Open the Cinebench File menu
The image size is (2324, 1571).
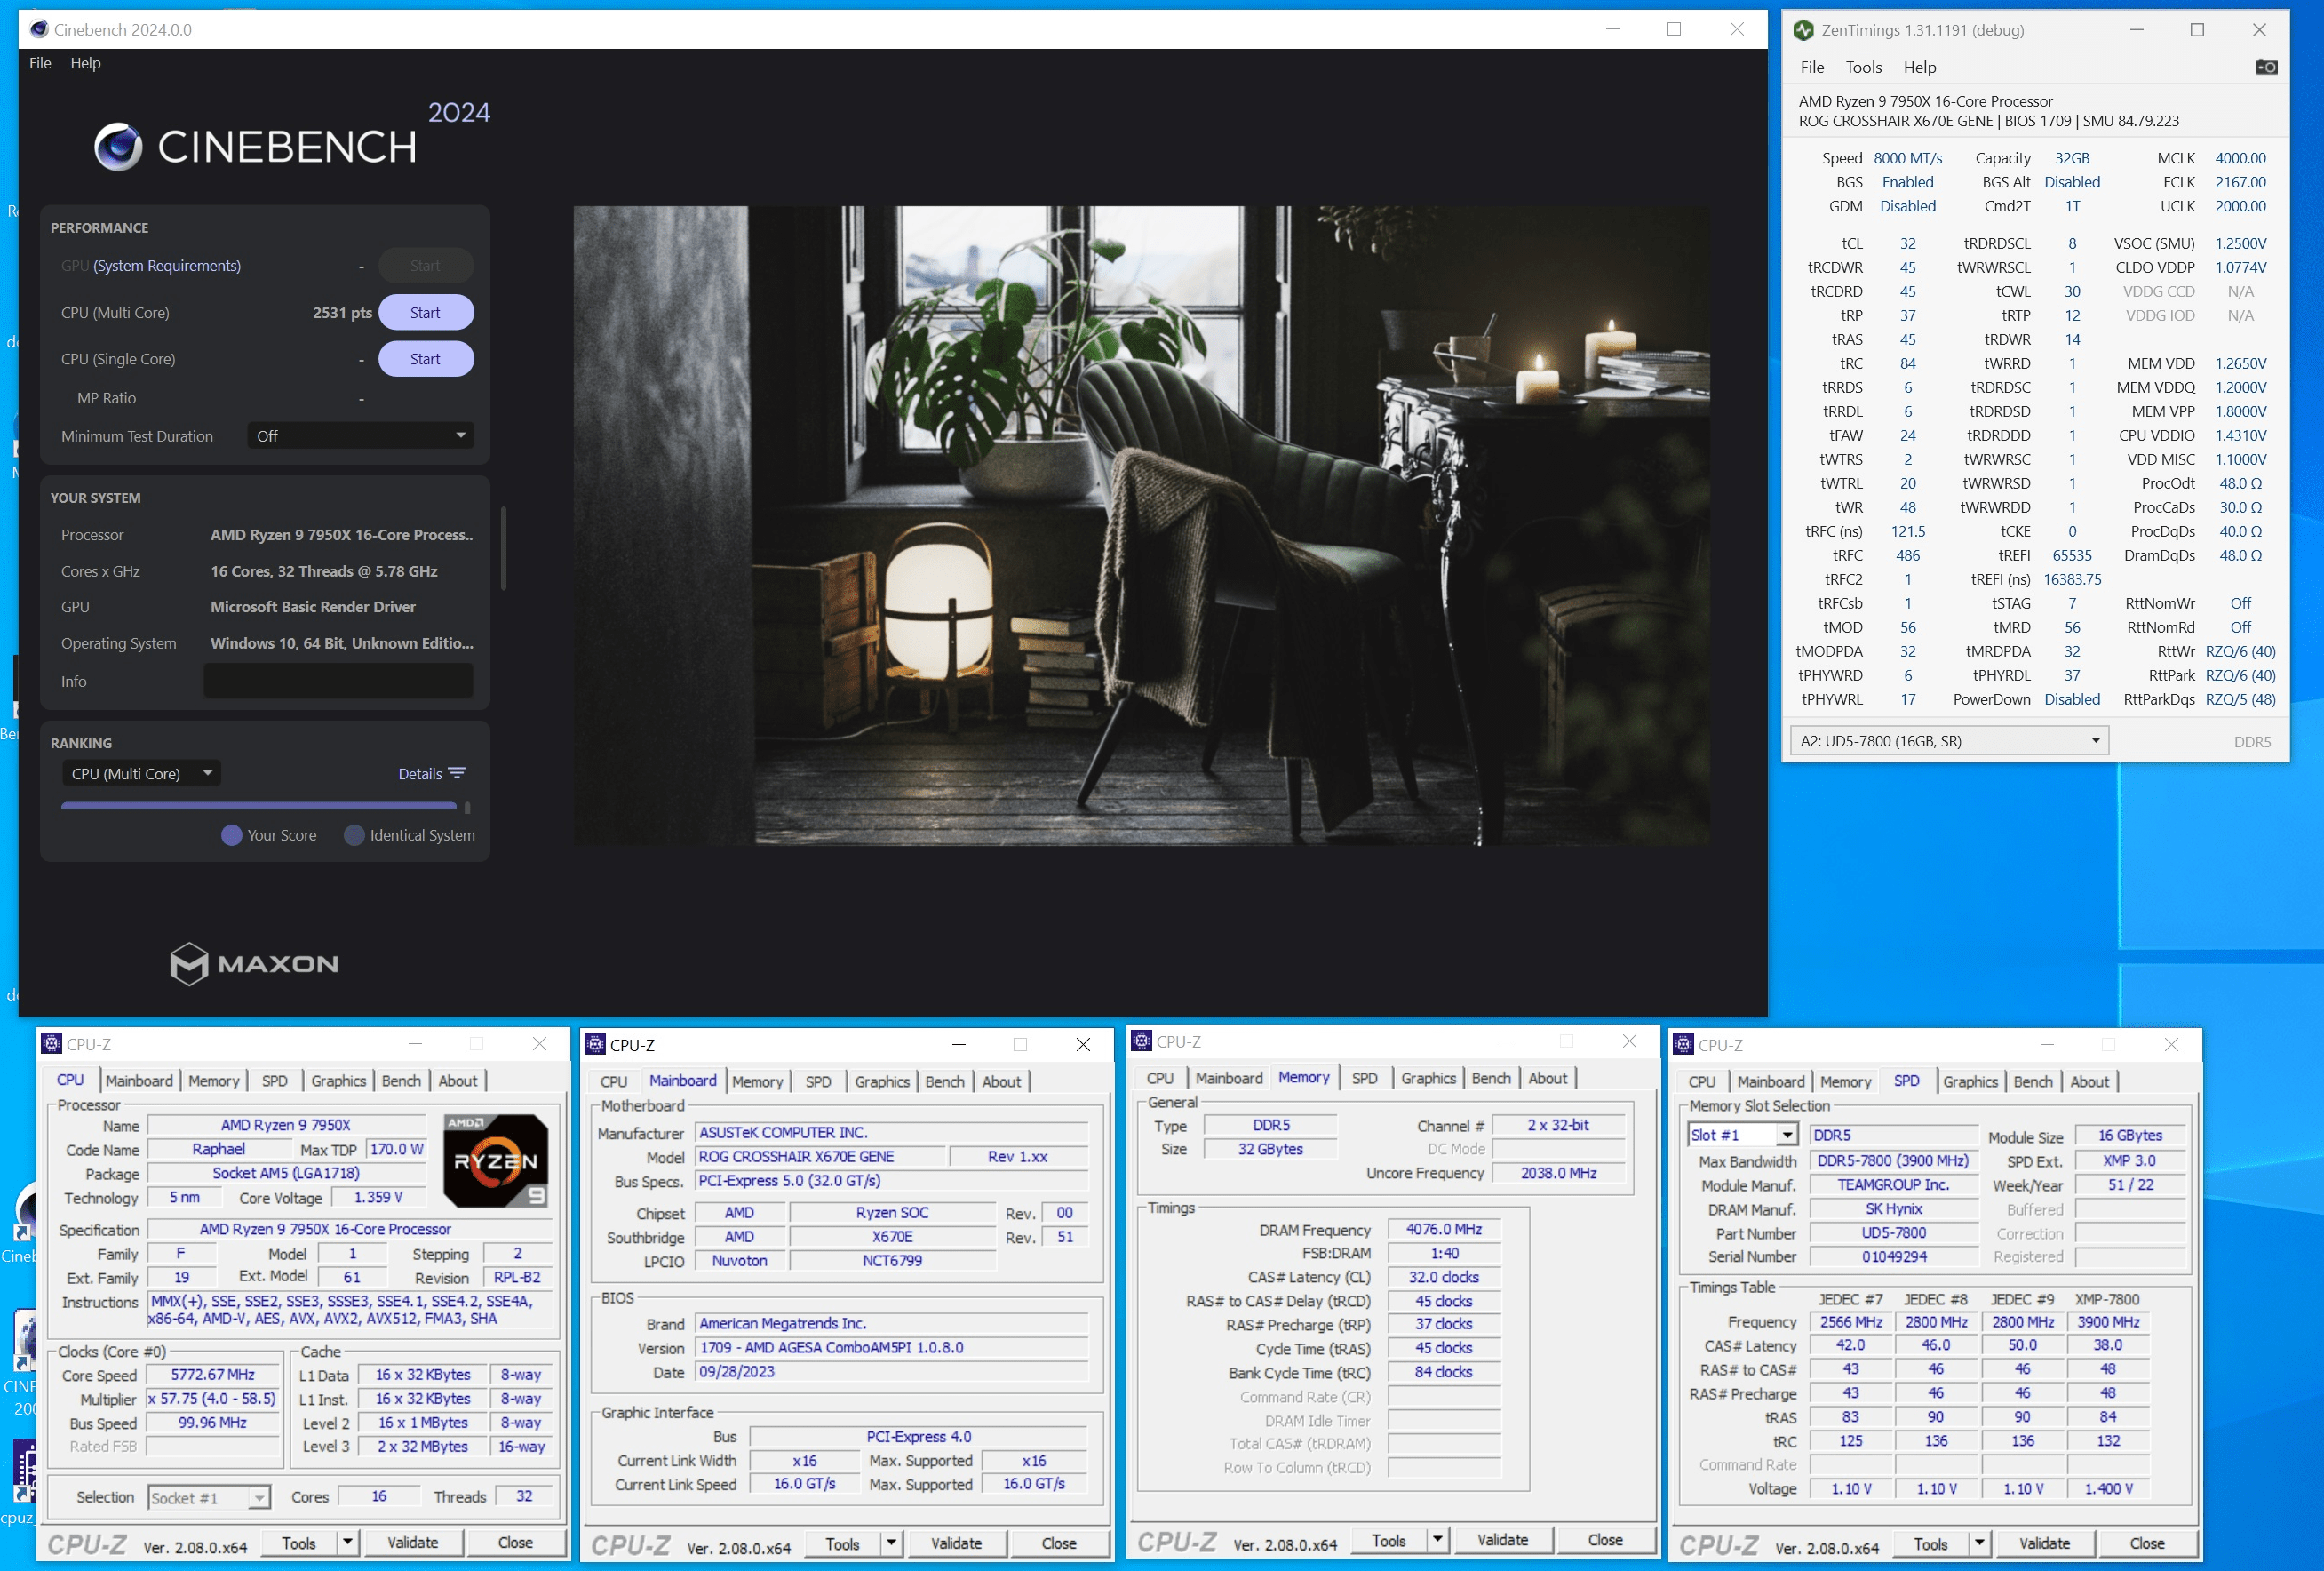pyautogui.click(x=40, y=63)
